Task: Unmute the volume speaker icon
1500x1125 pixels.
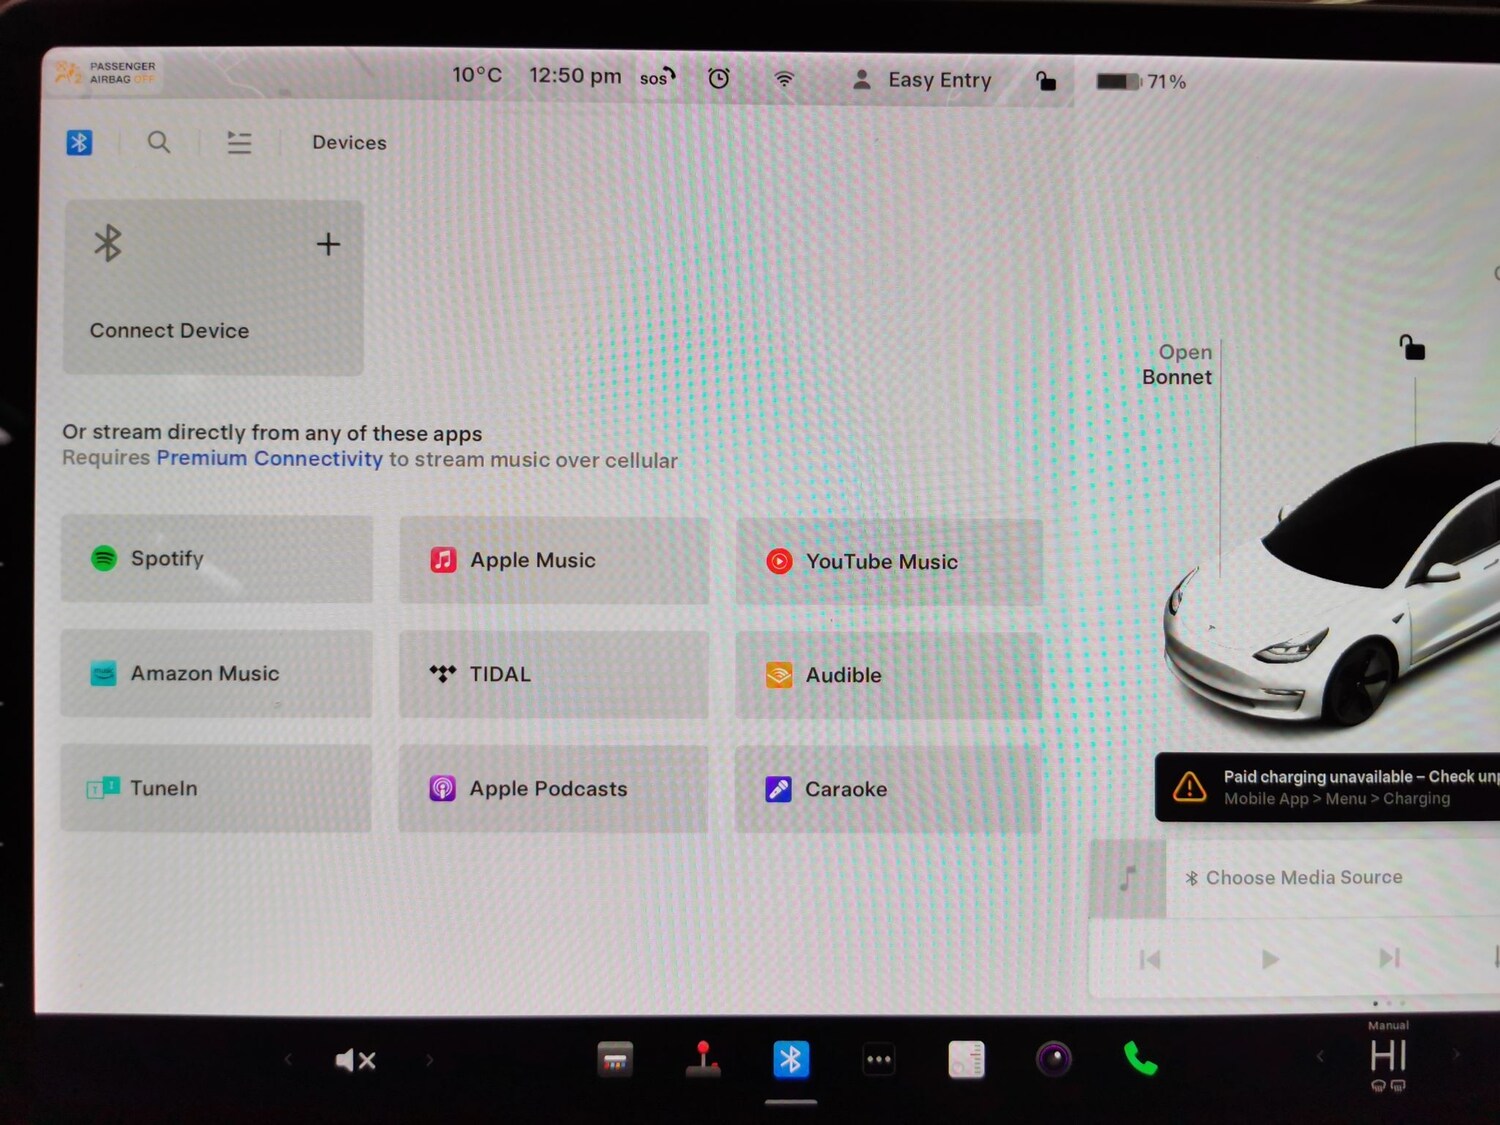Action: [355, 1060]
